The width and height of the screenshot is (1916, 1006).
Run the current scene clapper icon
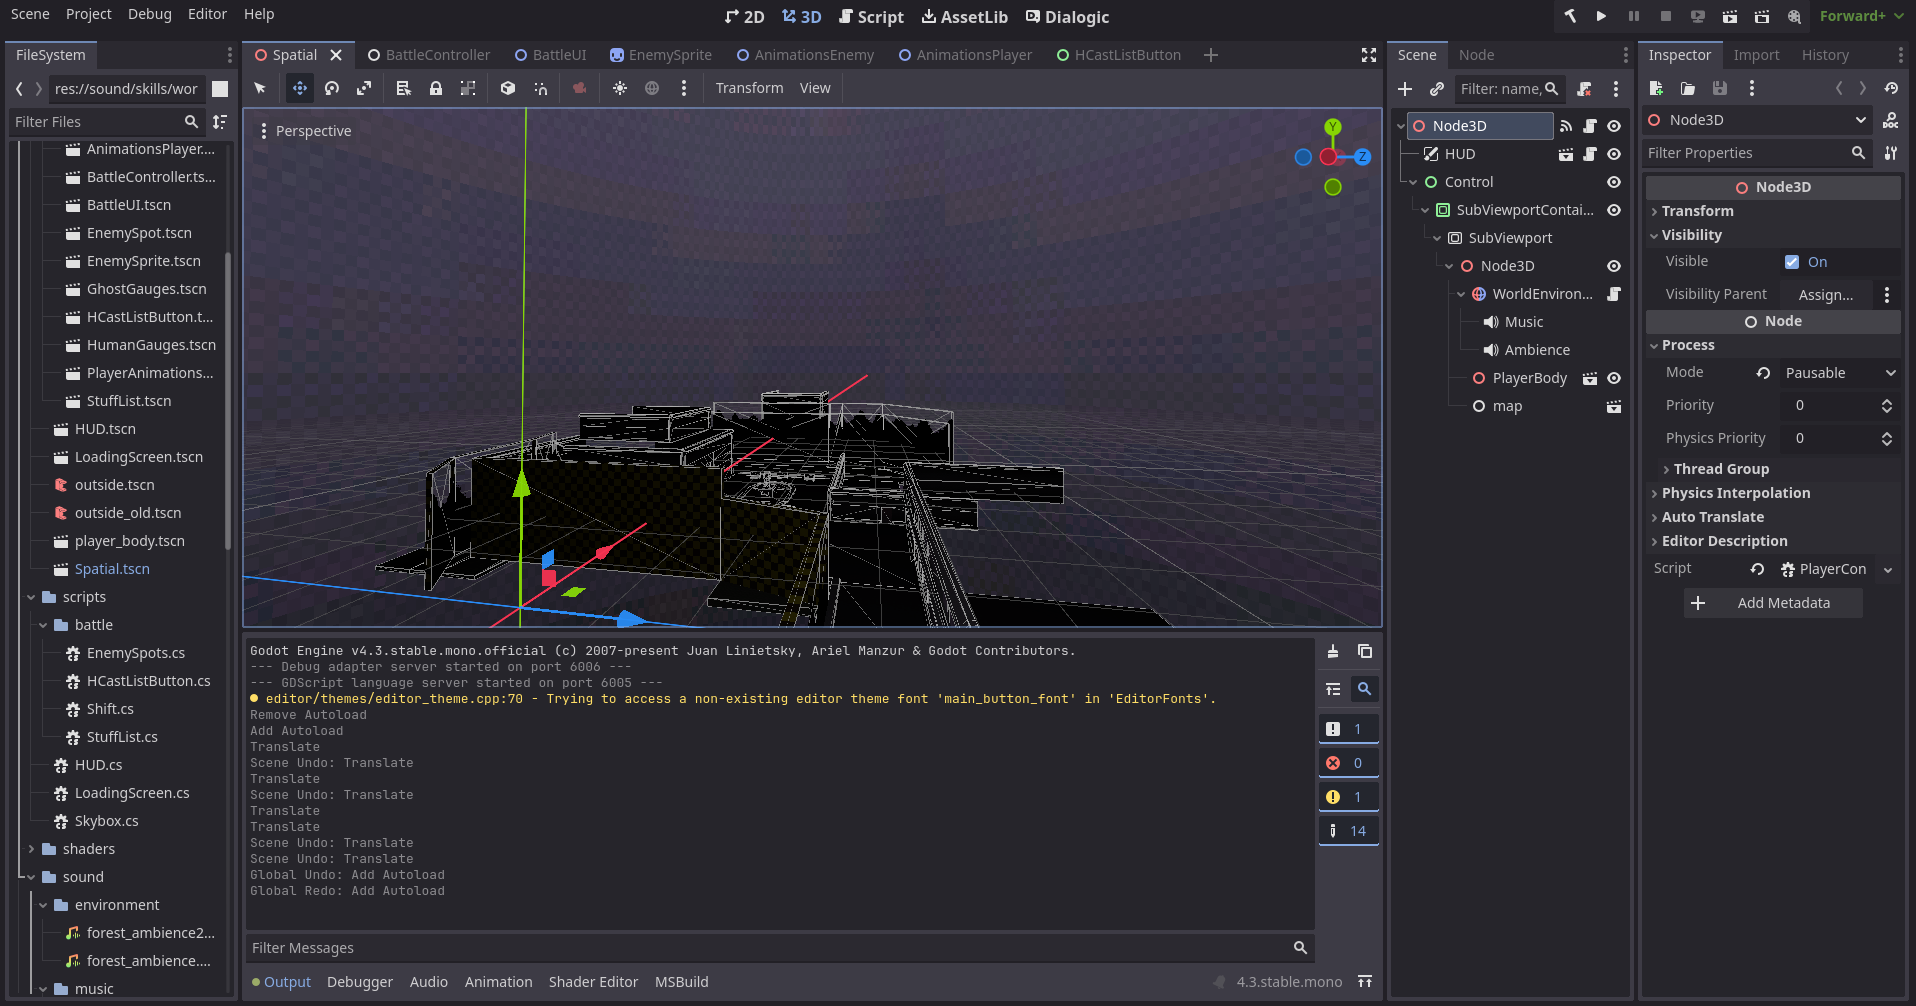1730,16
